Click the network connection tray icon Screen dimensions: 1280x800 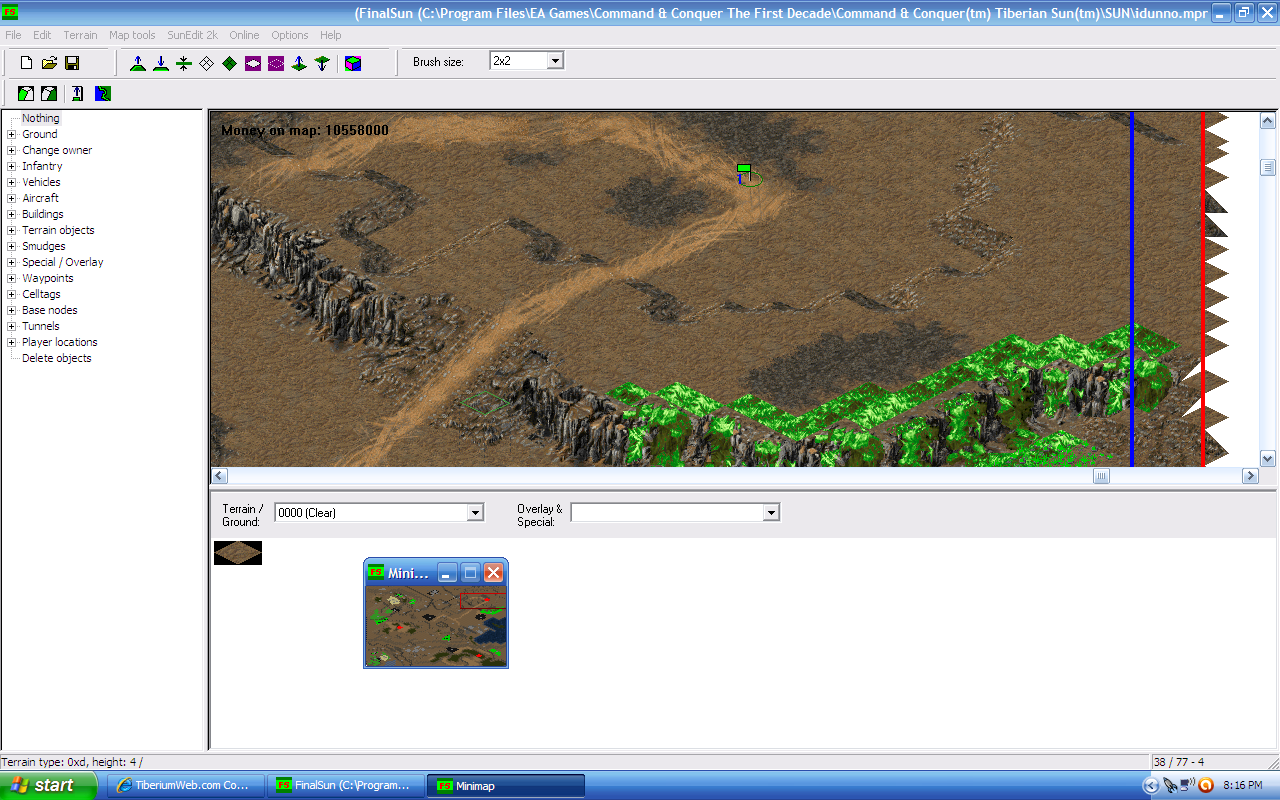coord(1186,785)
